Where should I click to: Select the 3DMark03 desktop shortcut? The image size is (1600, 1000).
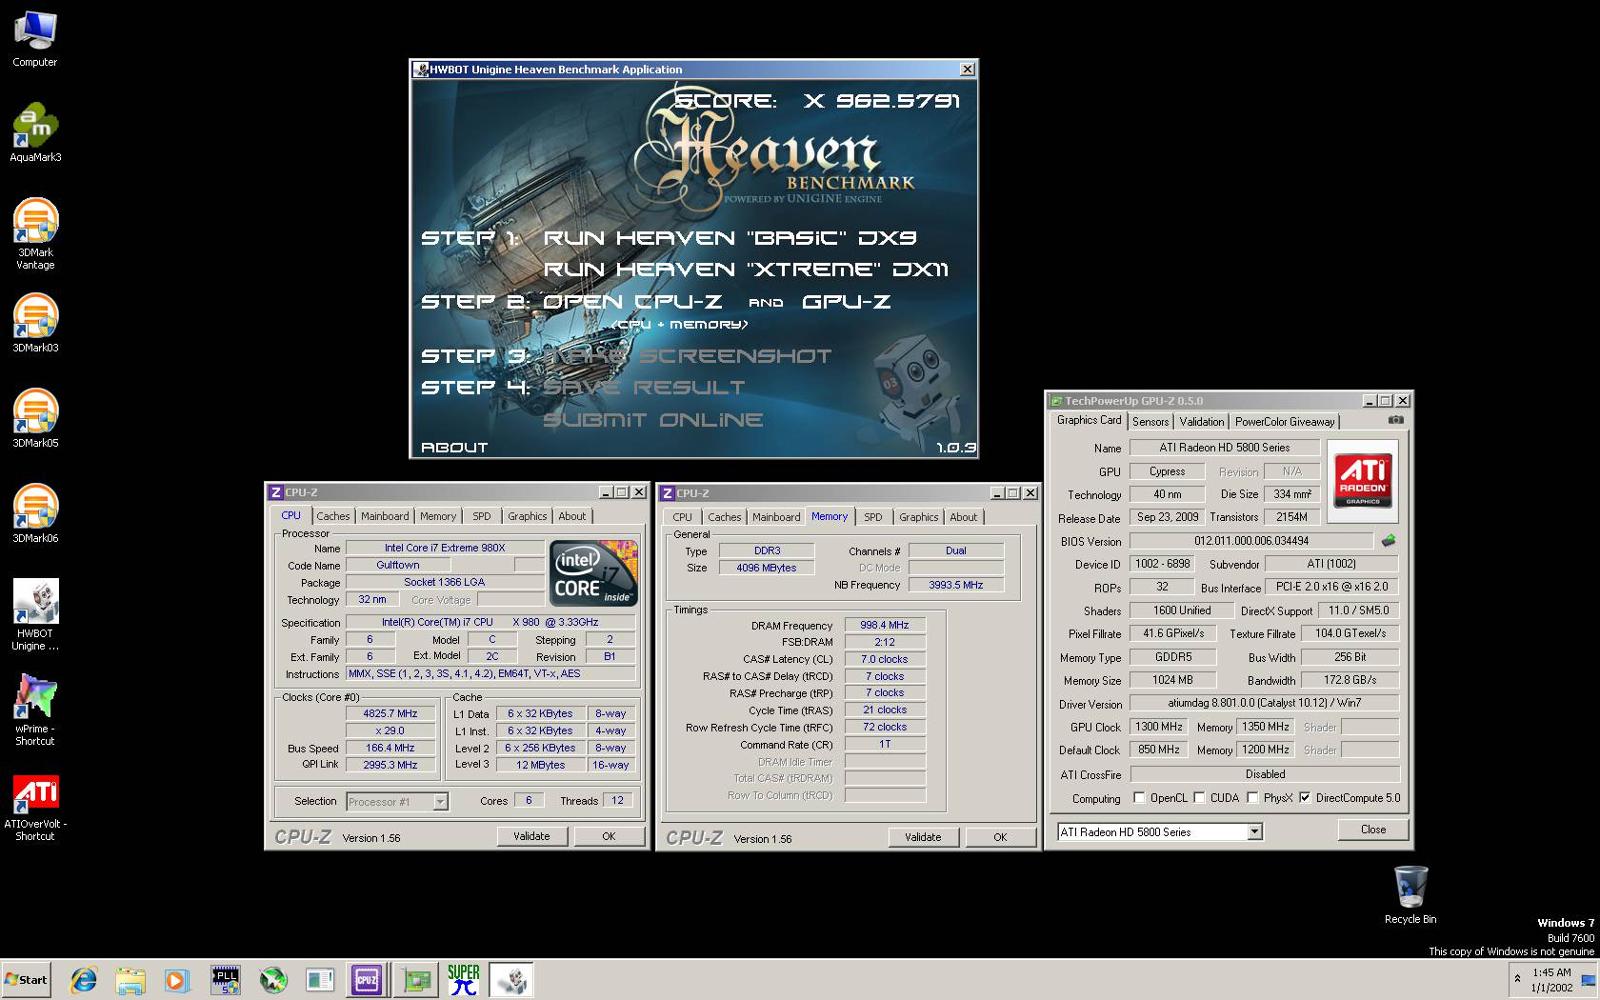click(x=35, y=322)
